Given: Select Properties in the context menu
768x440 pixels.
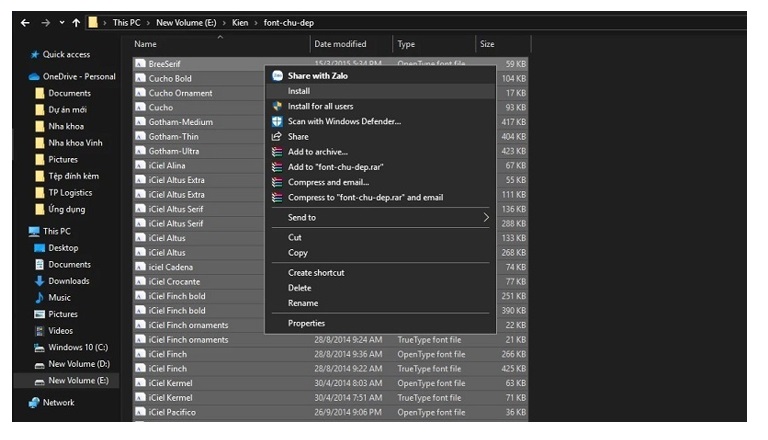Looking at the screenshot, I should (306, 323).
